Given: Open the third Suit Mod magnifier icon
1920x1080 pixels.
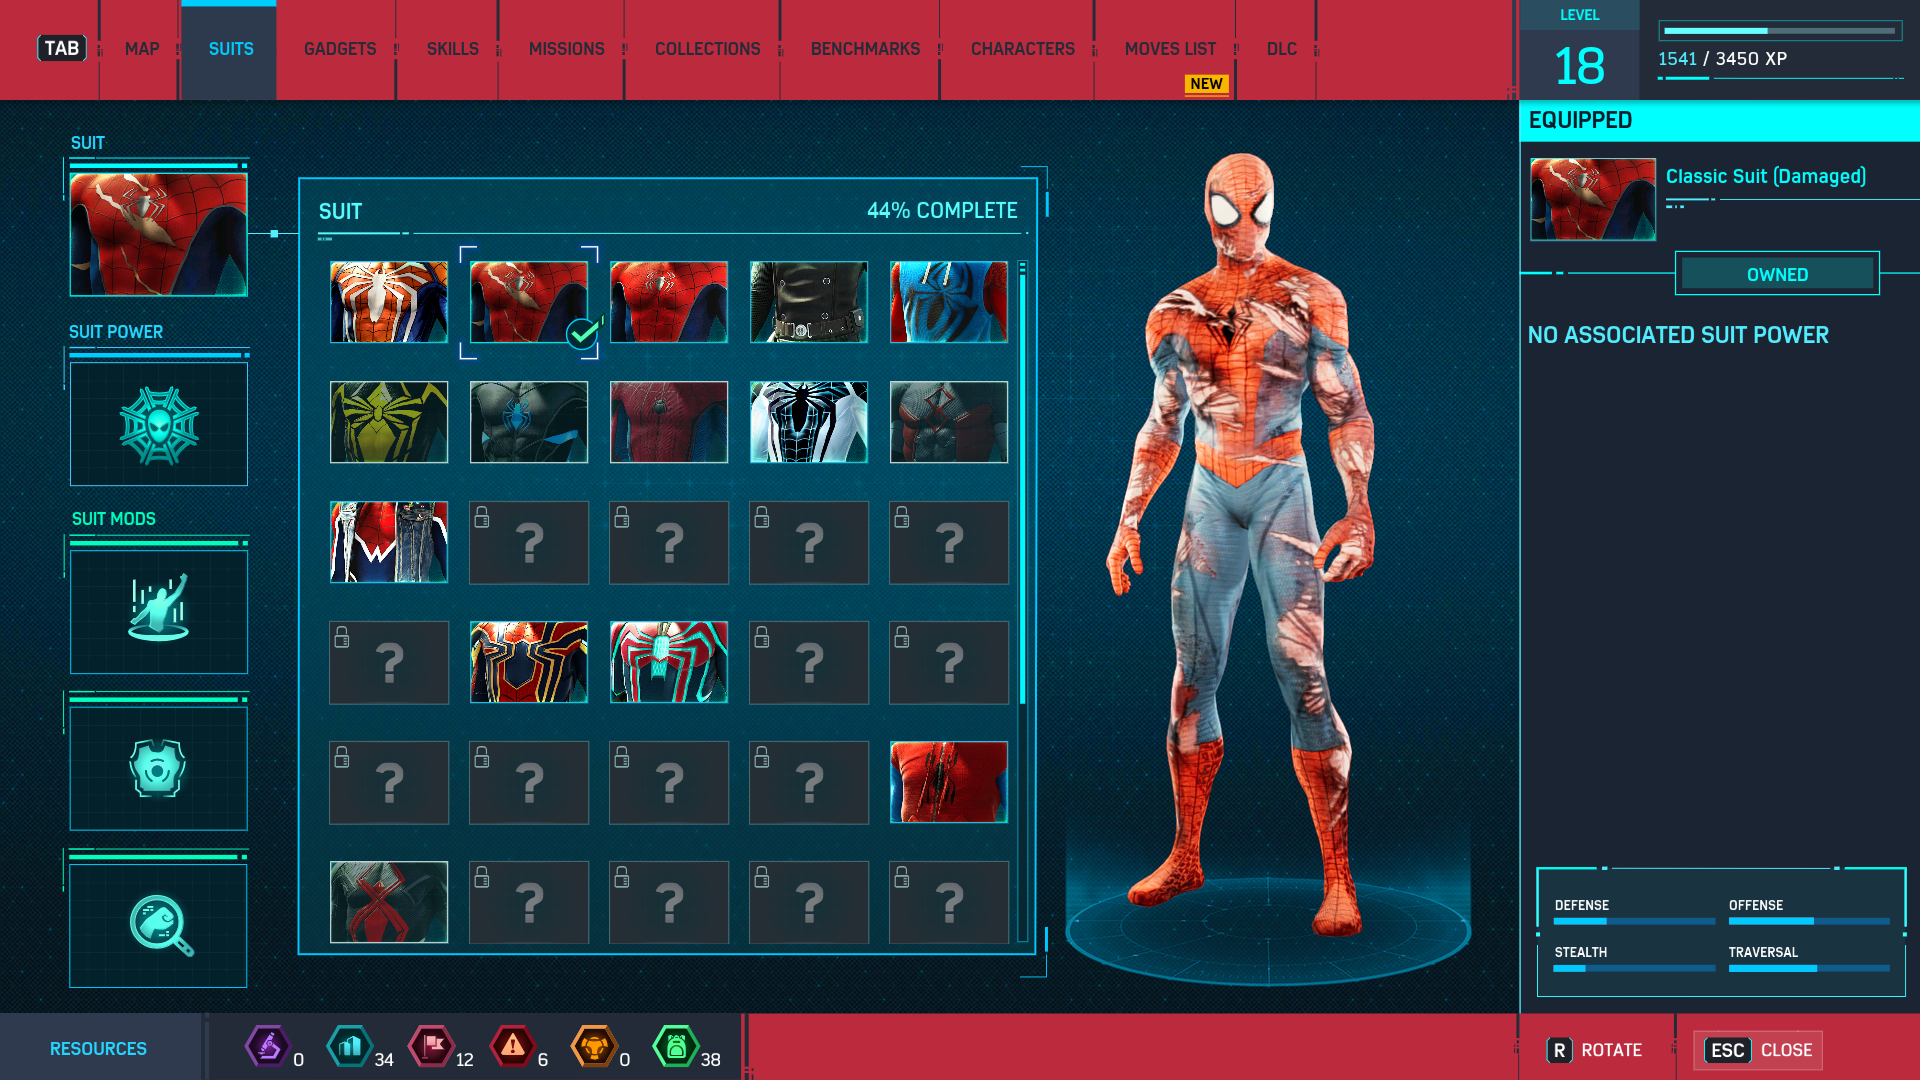Looking at the screenshot, I should click(158, 925).
